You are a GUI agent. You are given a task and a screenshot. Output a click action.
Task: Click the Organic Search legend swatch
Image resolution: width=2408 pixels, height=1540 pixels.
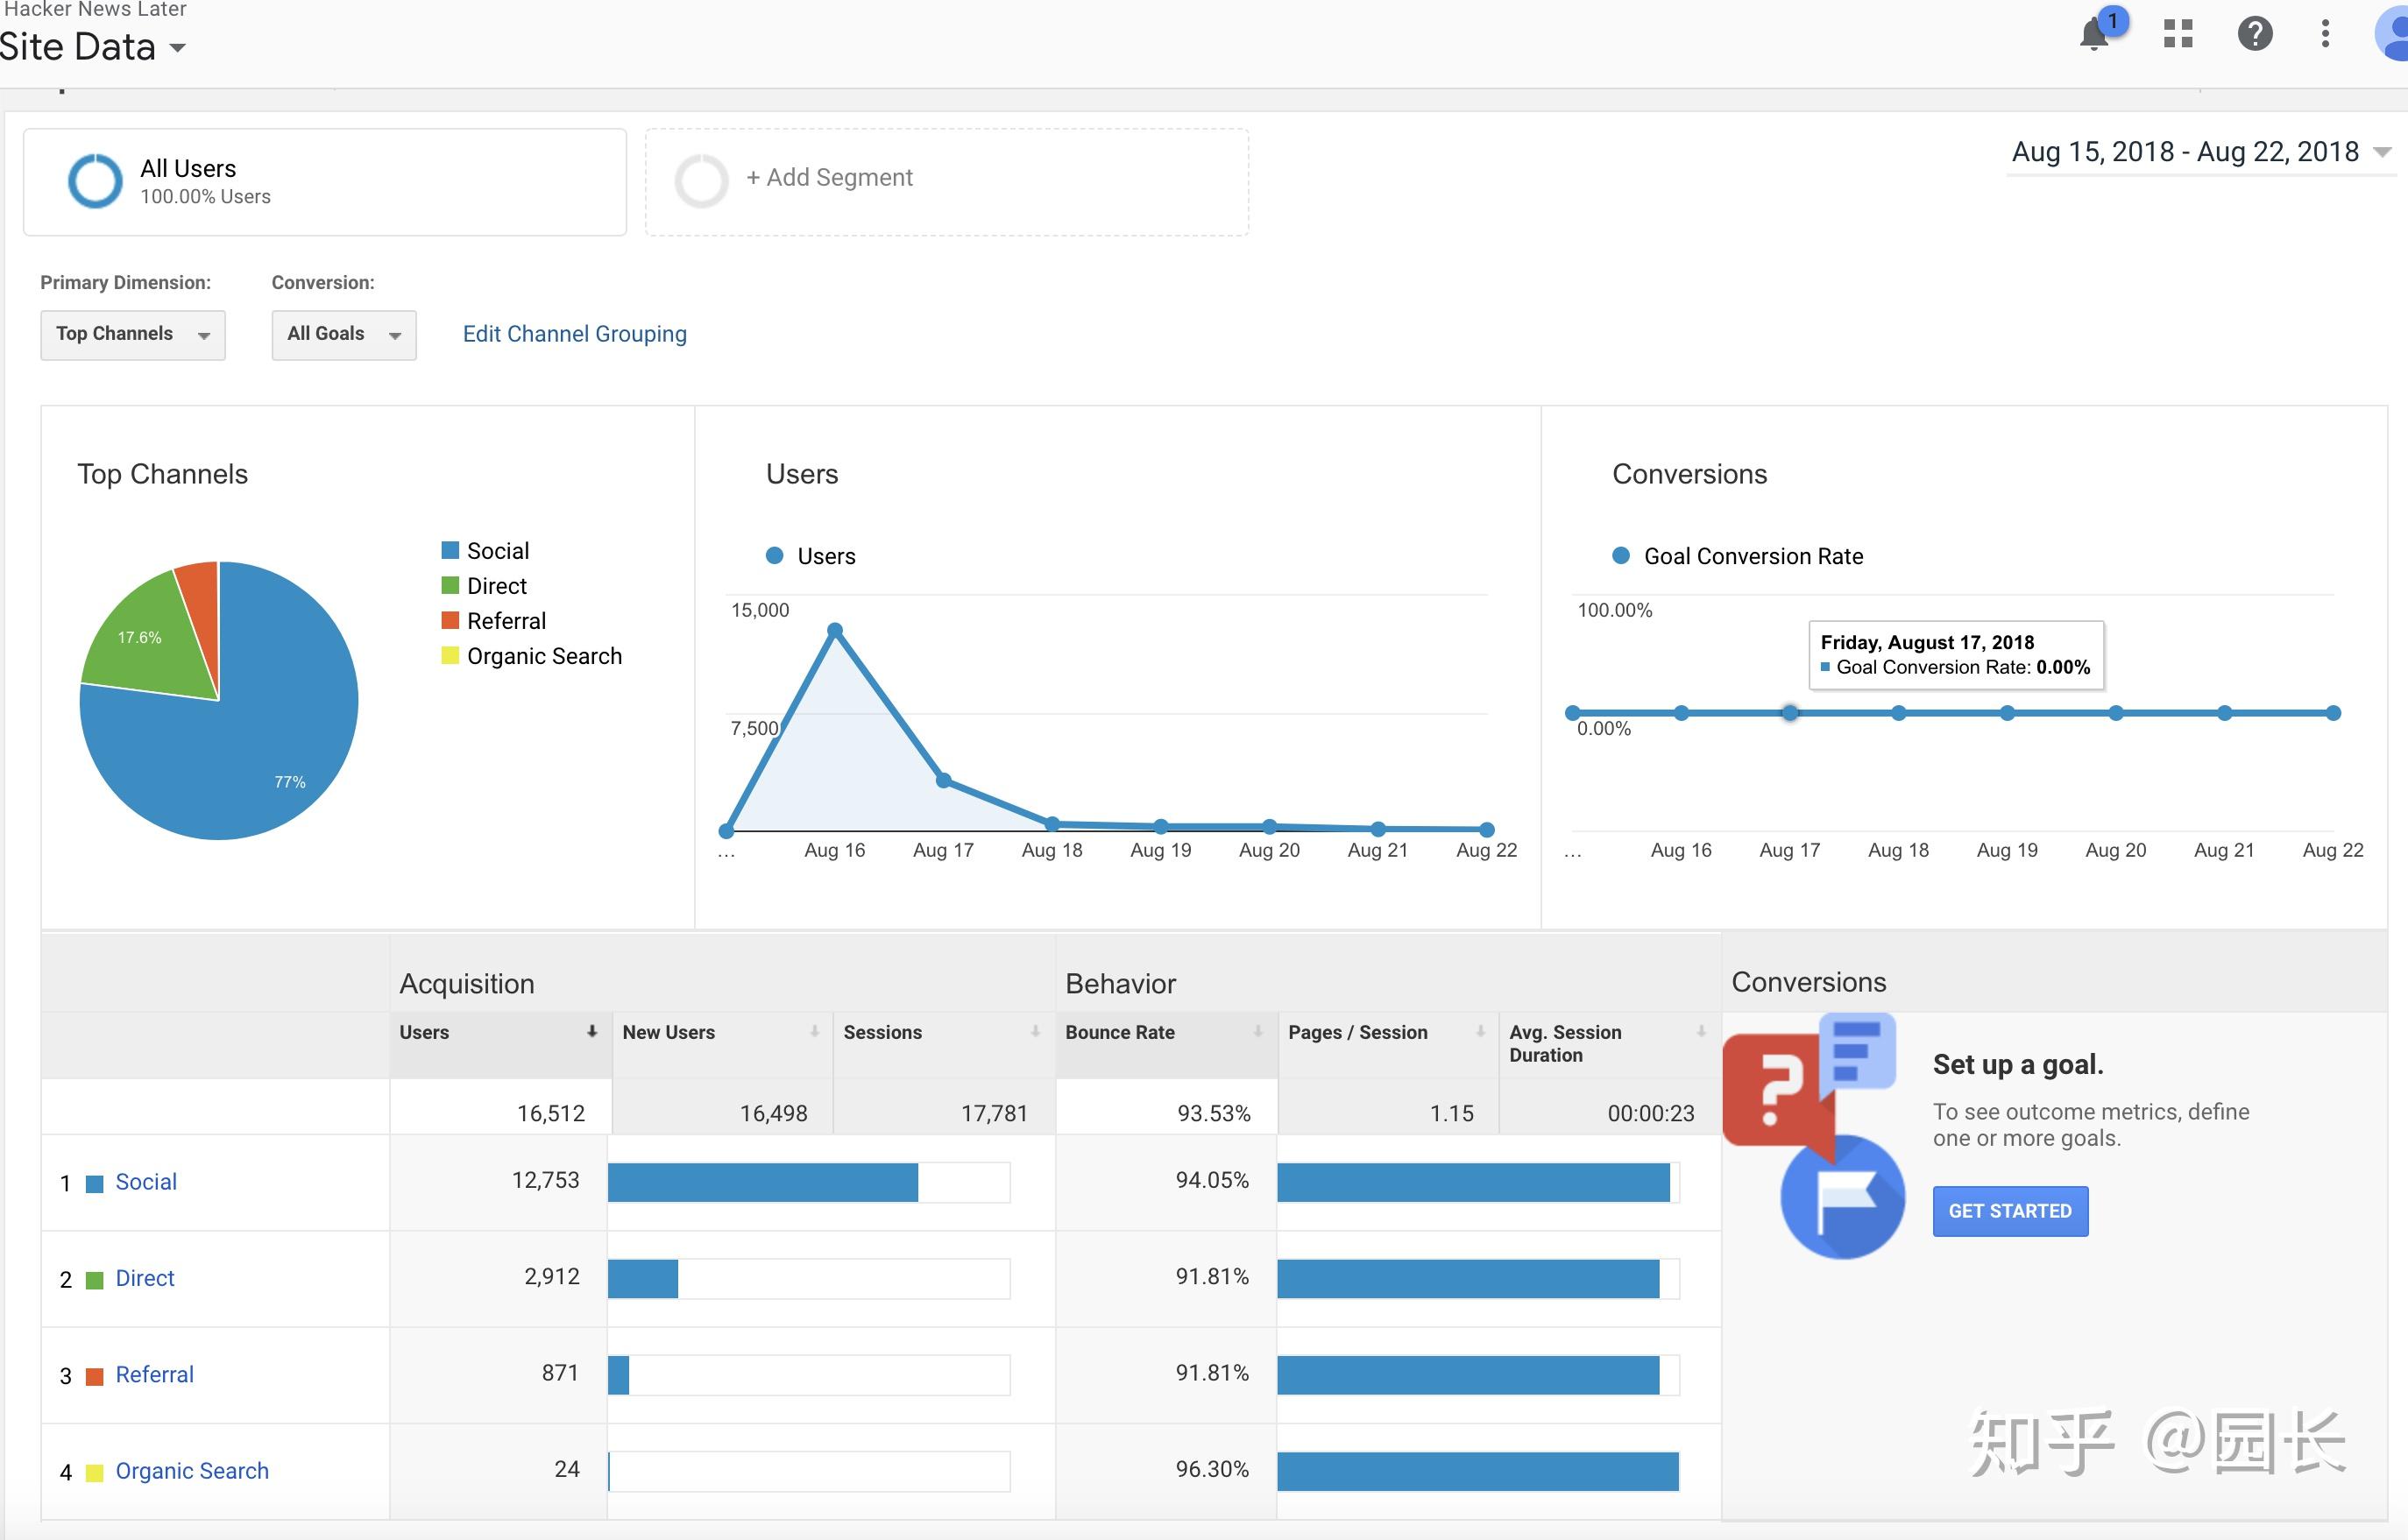[450, 655]
